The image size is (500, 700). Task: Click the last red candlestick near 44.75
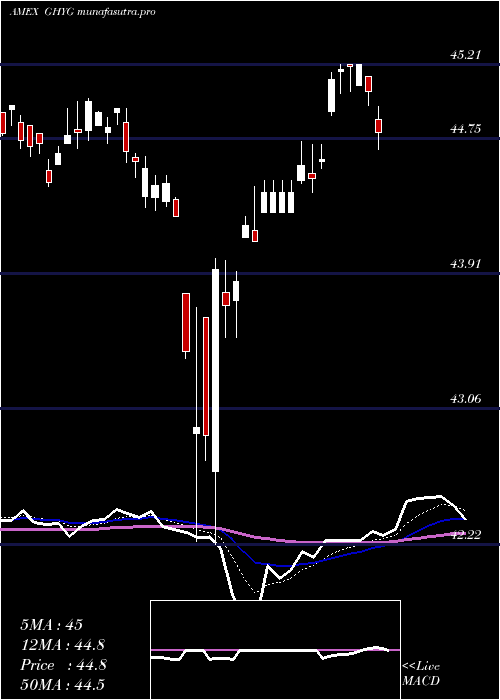click(x=379, y=126)
